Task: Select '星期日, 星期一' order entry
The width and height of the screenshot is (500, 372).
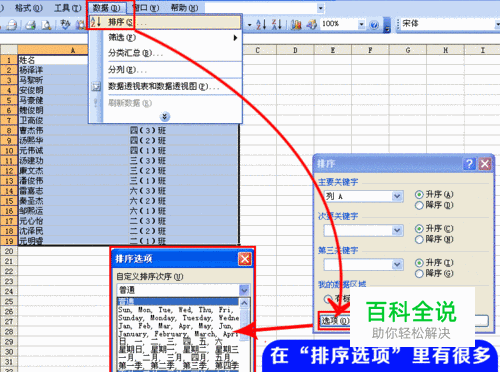Action: [178, 349]
